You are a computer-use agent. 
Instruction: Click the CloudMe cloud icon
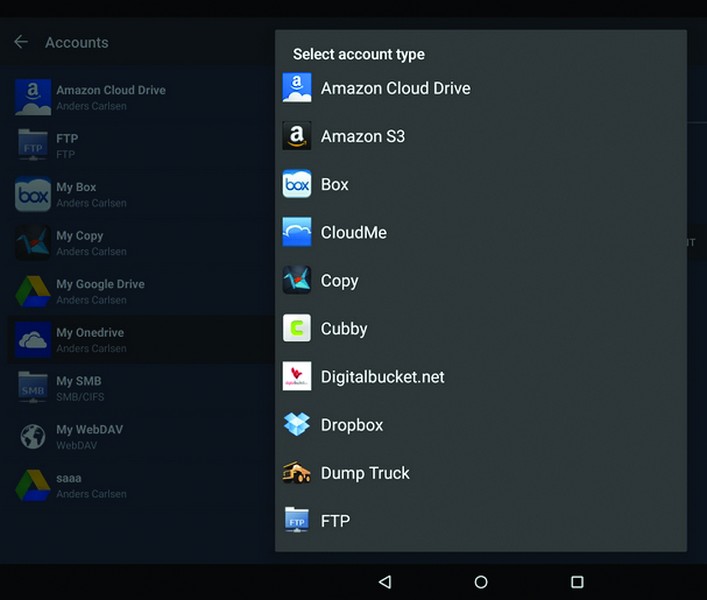pos(297,232)
